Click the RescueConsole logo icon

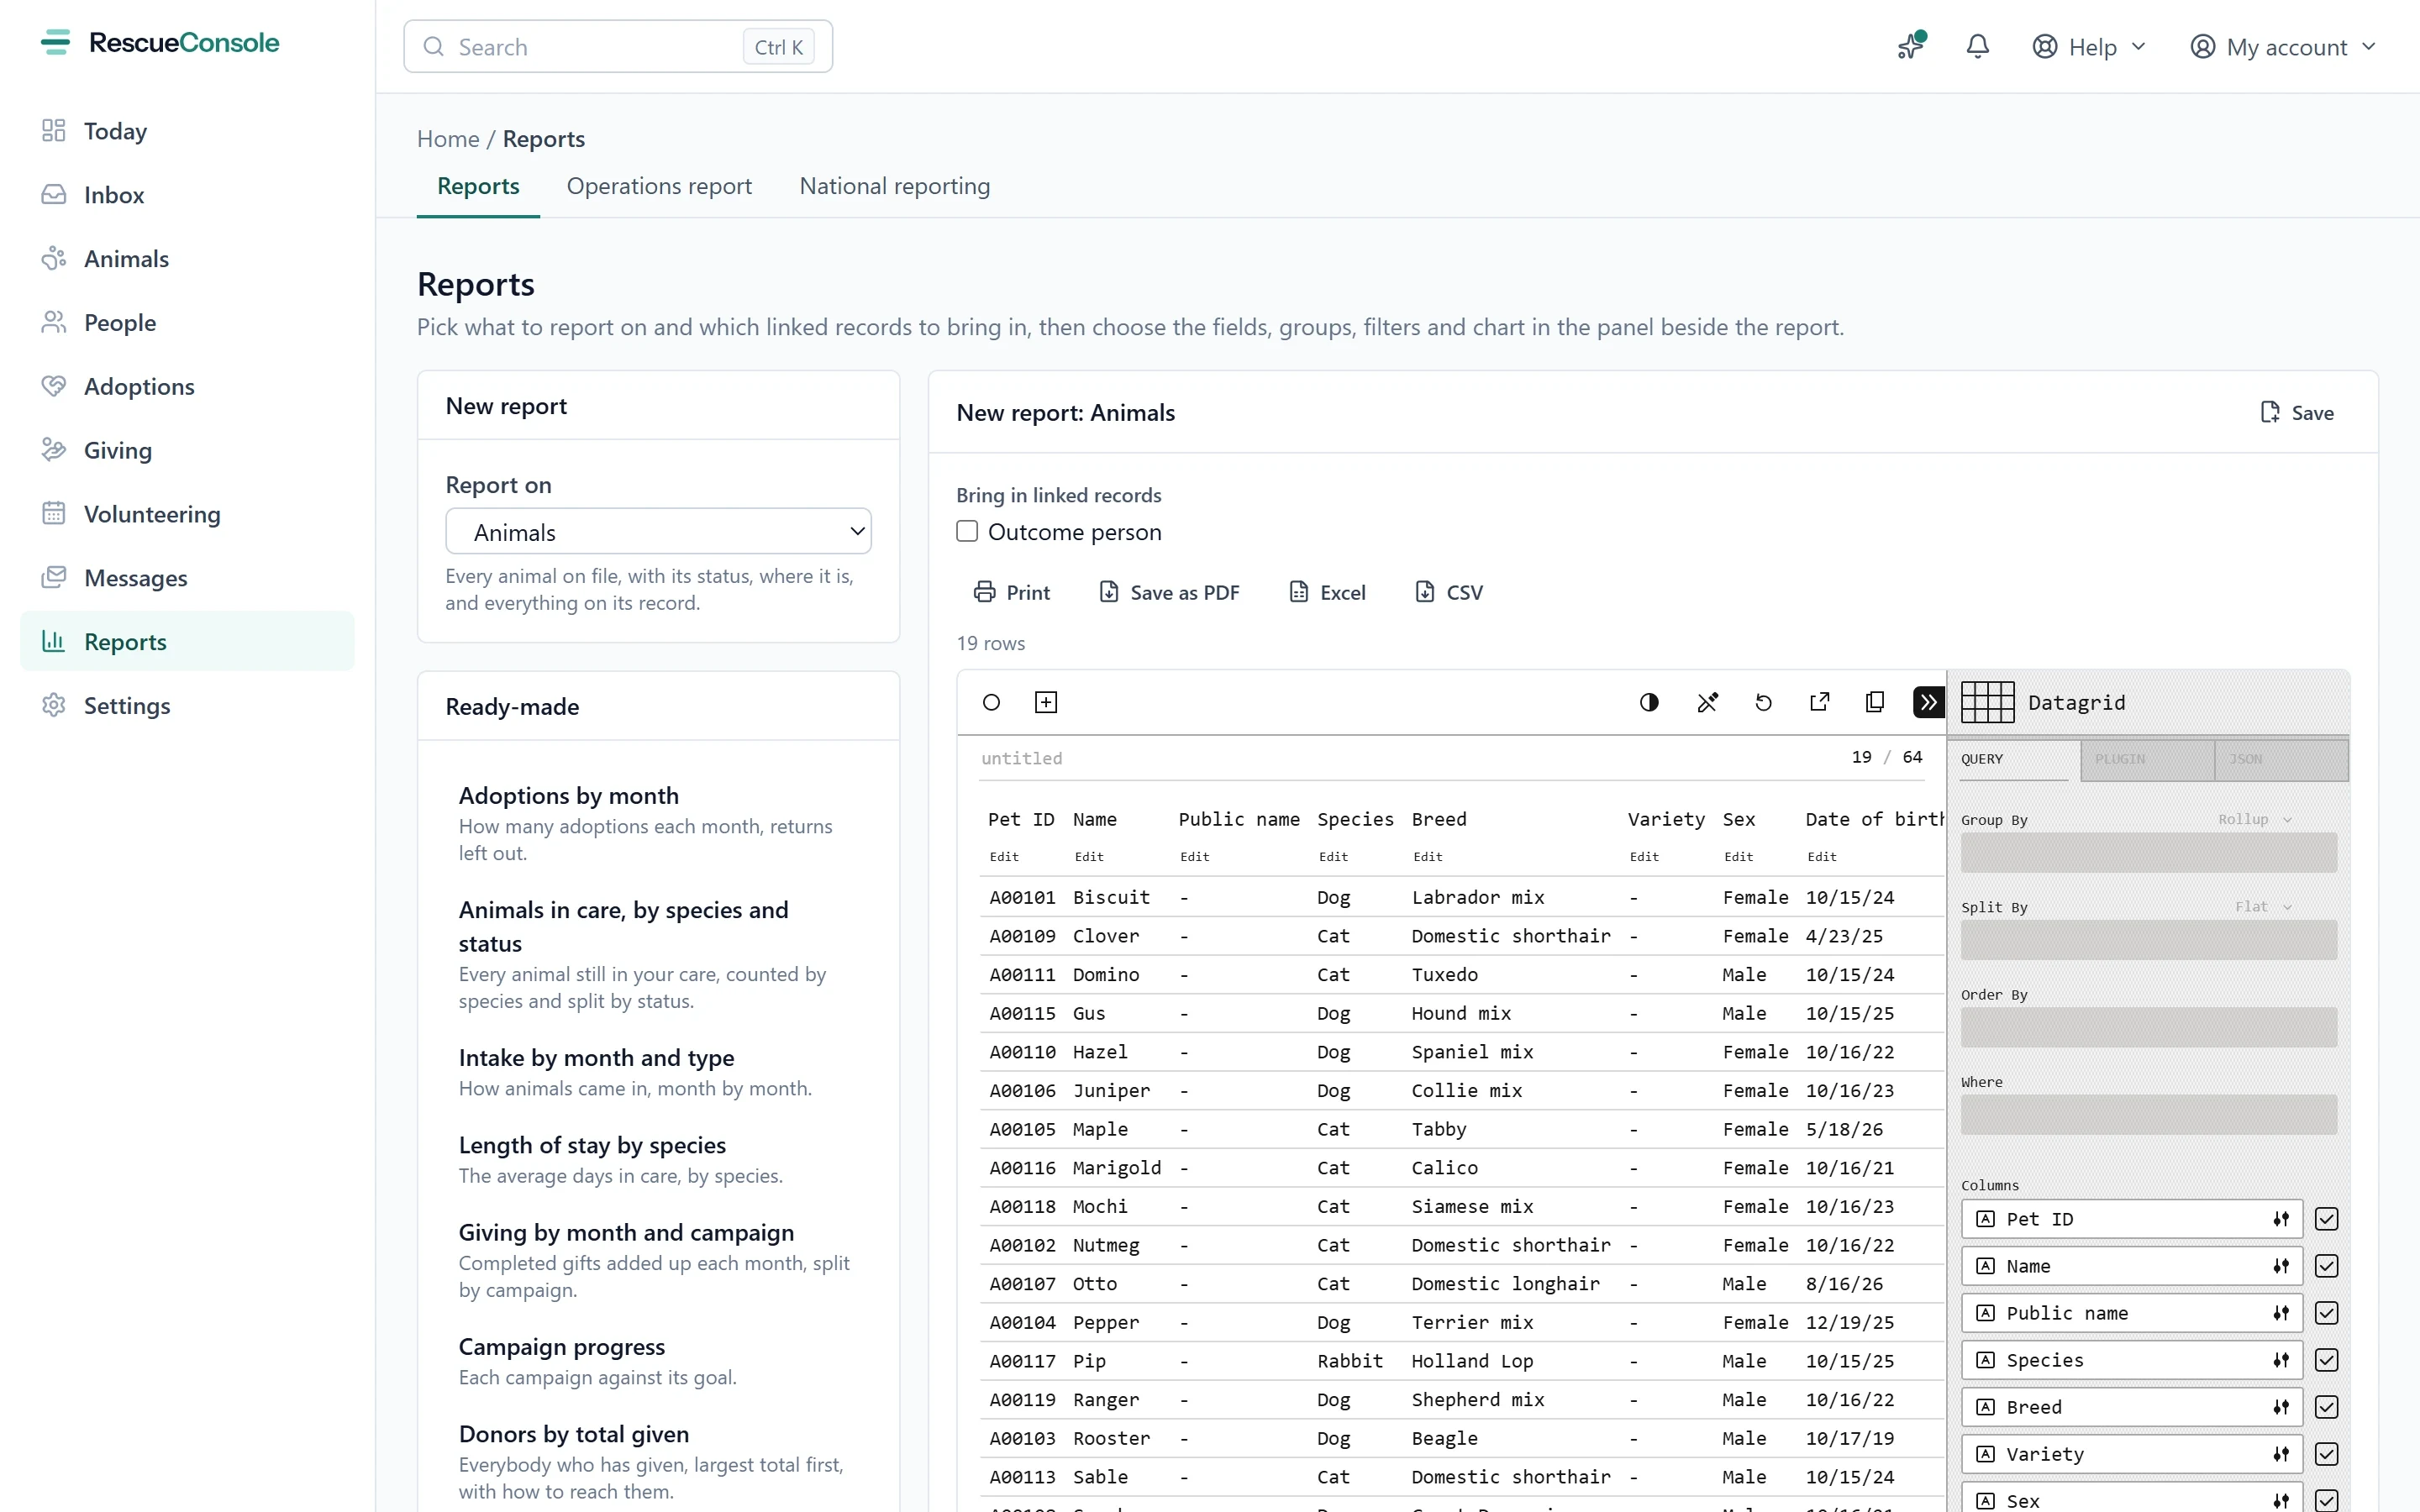point(55,43)
